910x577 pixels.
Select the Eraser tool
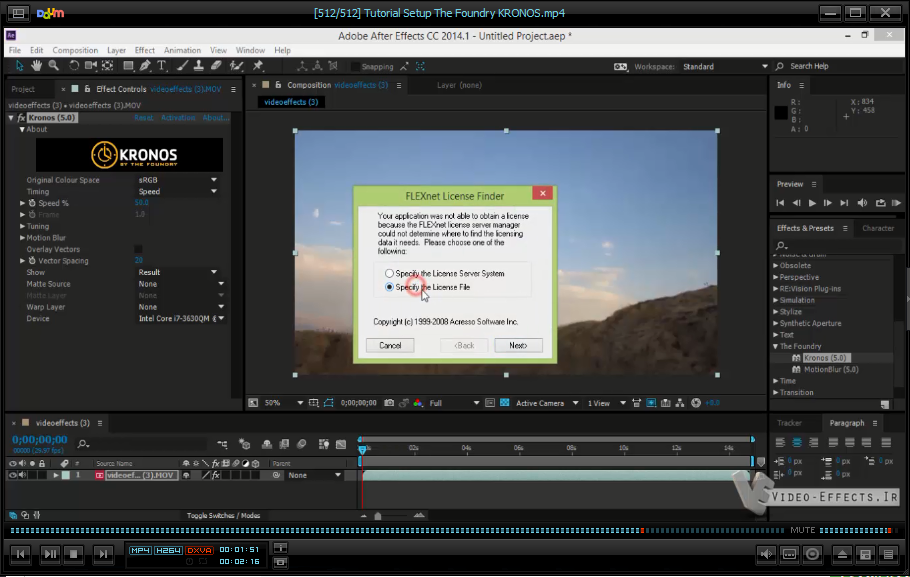216,66
